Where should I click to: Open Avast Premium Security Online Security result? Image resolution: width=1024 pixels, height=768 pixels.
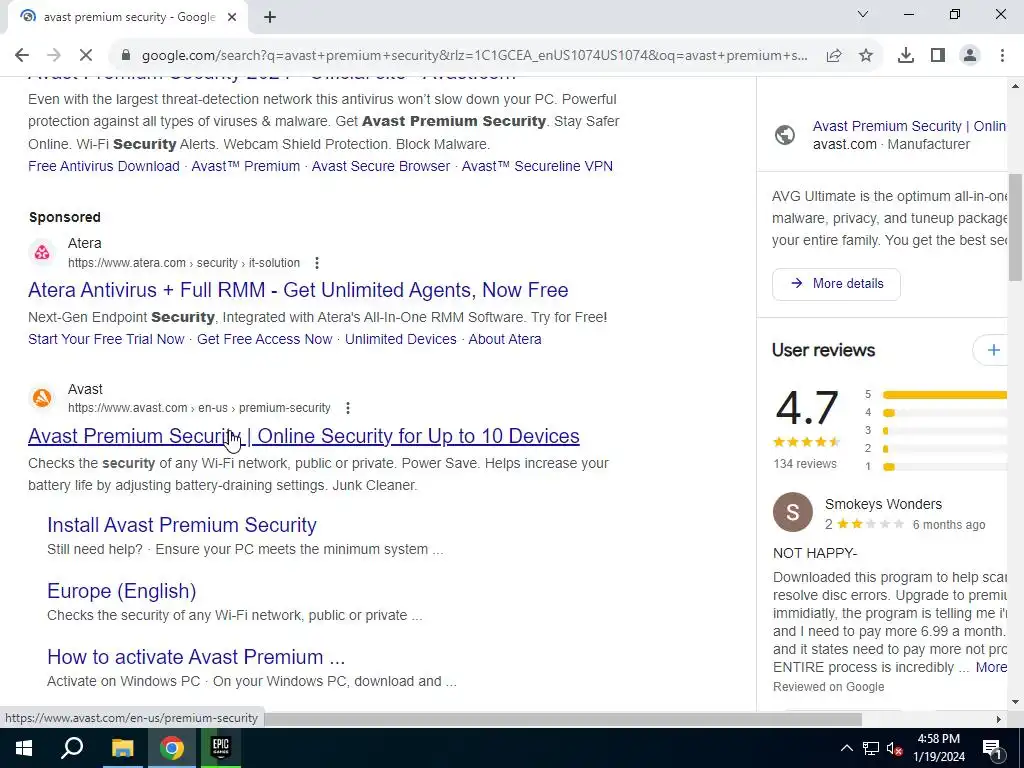pos(304,436)
